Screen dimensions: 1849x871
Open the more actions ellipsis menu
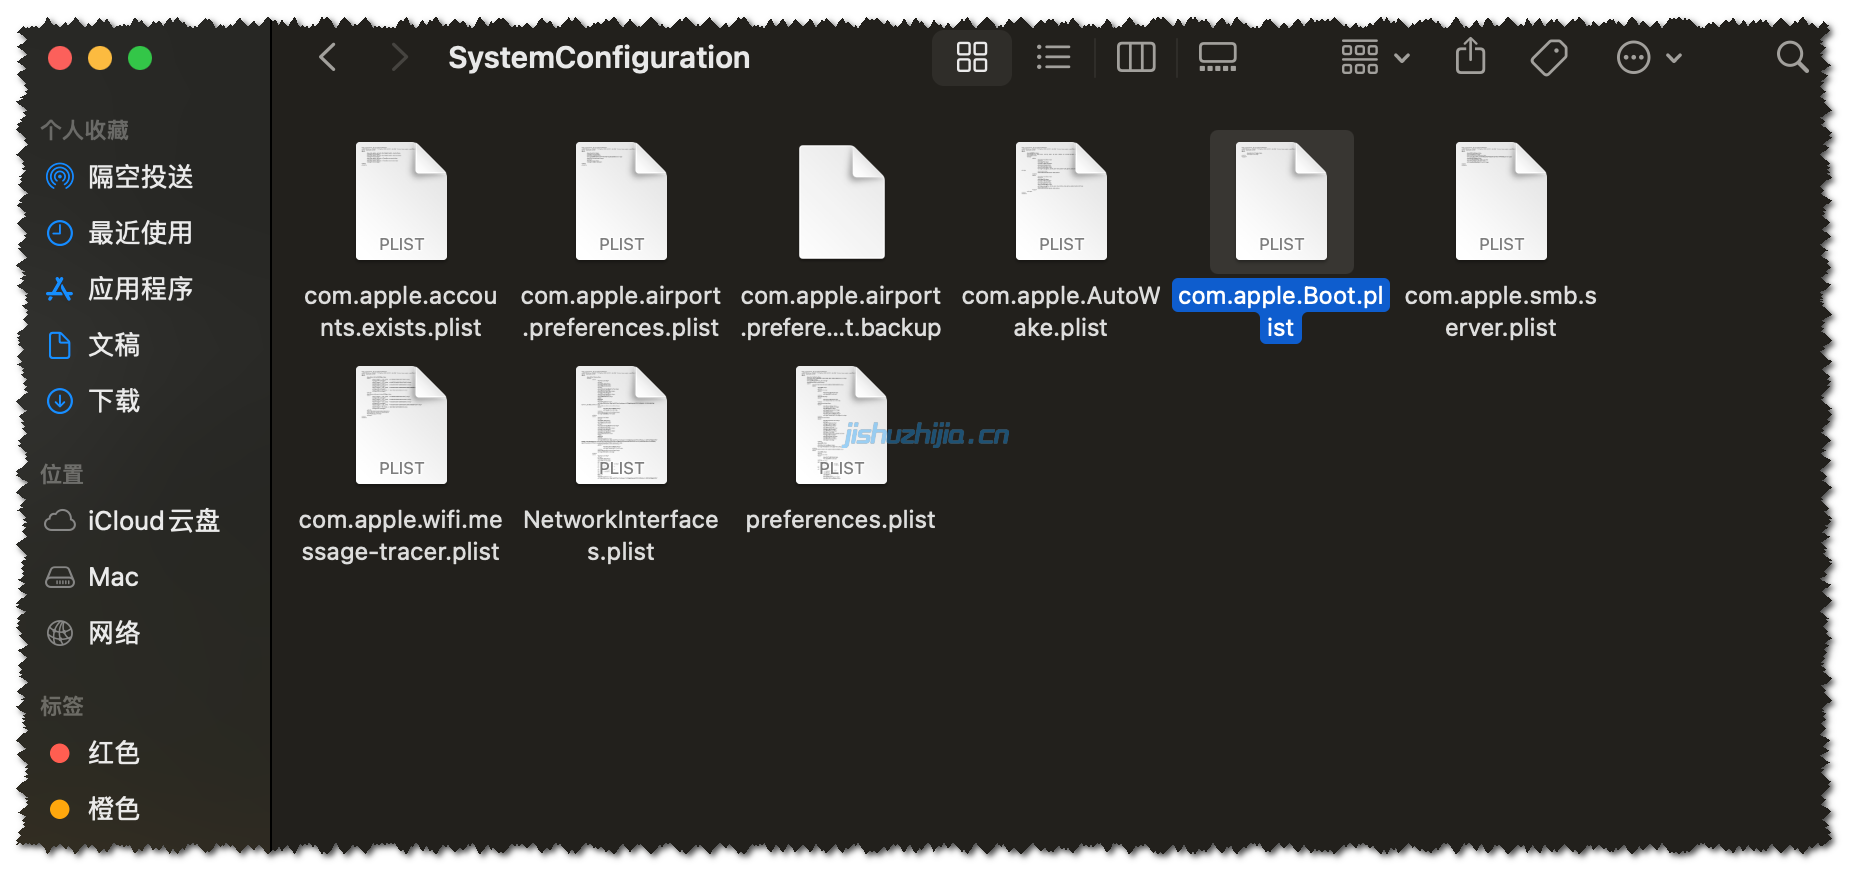point(1649,57)
